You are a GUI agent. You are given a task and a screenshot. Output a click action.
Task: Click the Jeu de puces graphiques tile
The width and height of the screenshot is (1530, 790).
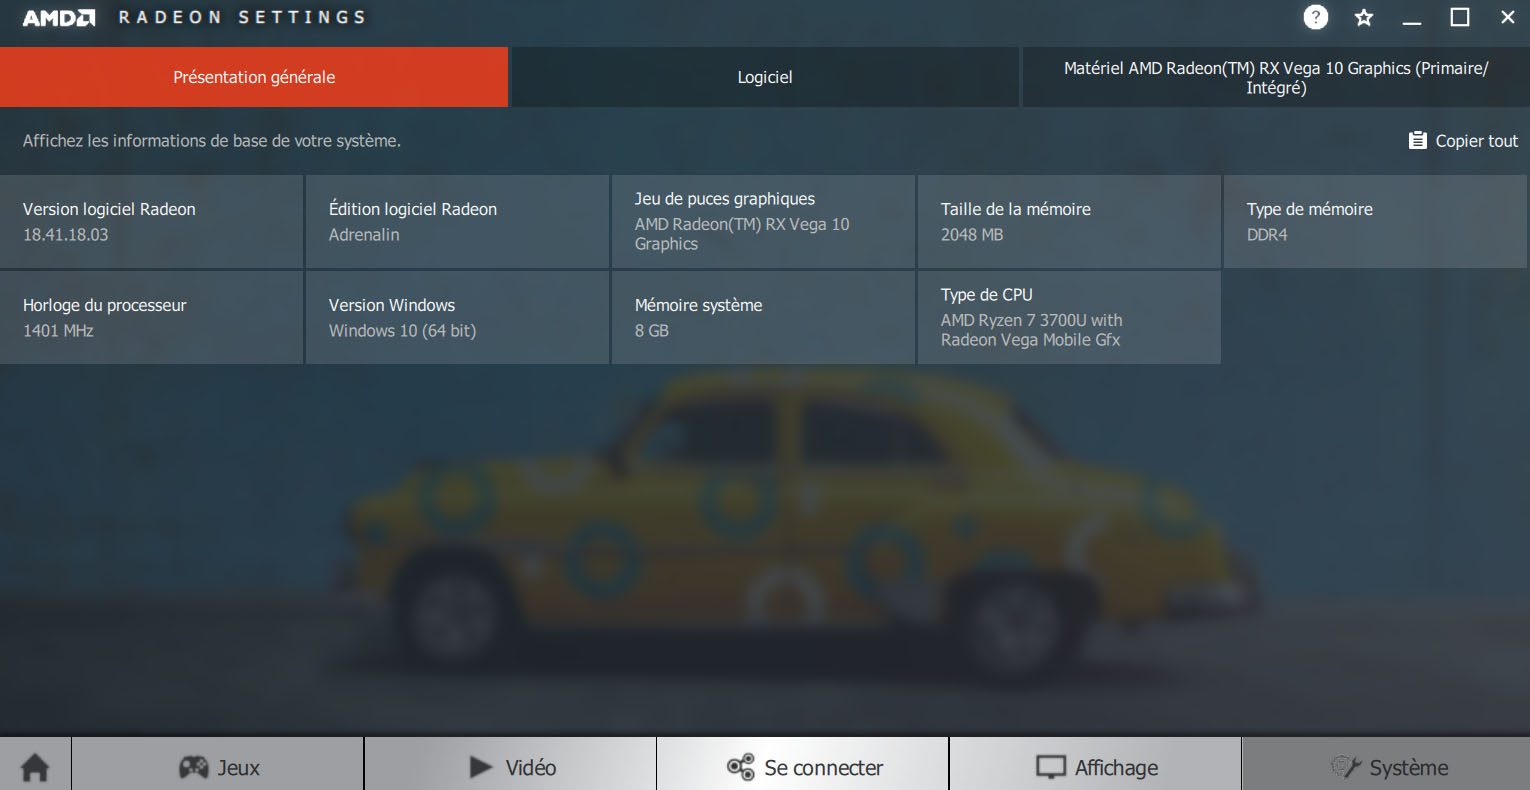point(763,221)
